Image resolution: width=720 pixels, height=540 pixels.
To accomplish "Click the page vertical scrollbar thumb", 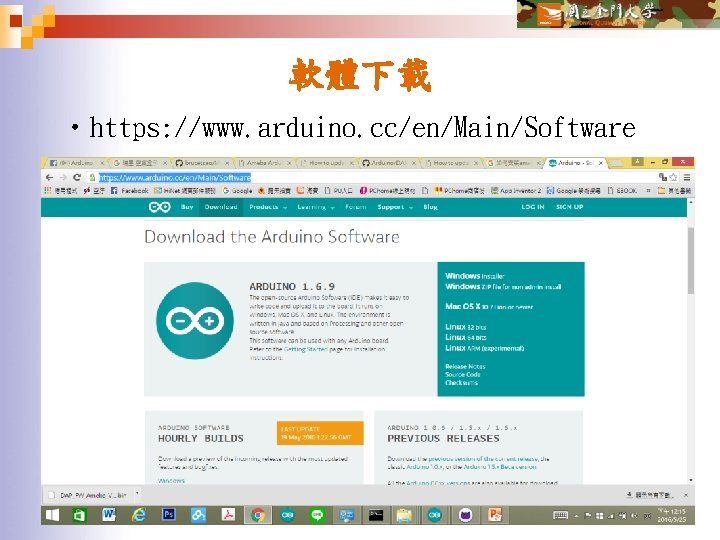I will click(x=691, y=261).
